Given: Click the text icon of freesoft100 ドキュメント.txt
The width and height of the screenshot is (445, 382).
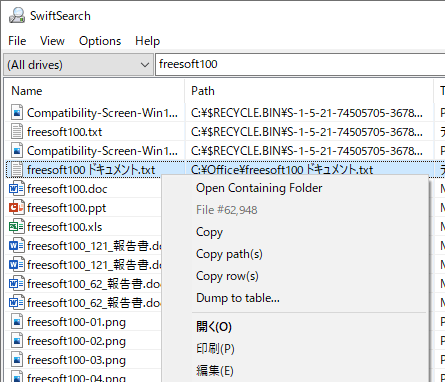Looking at the screenshot, I should (17, 169).
